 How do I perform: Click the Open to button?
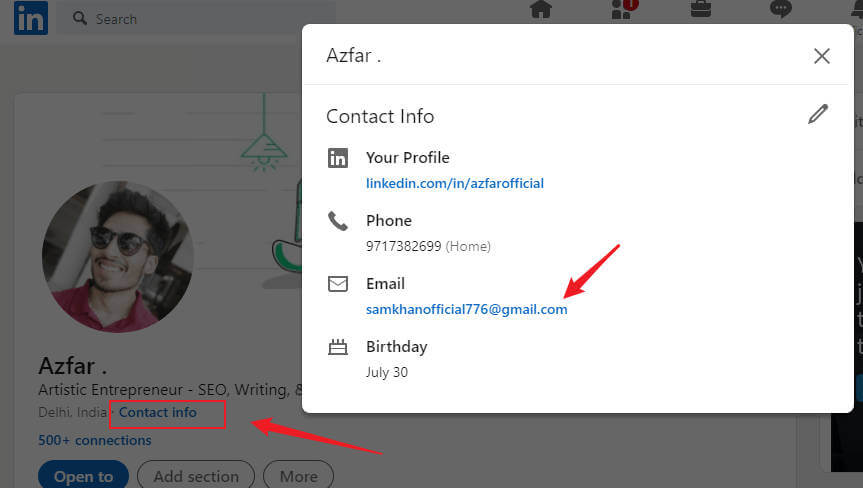(x=83, y=476)
